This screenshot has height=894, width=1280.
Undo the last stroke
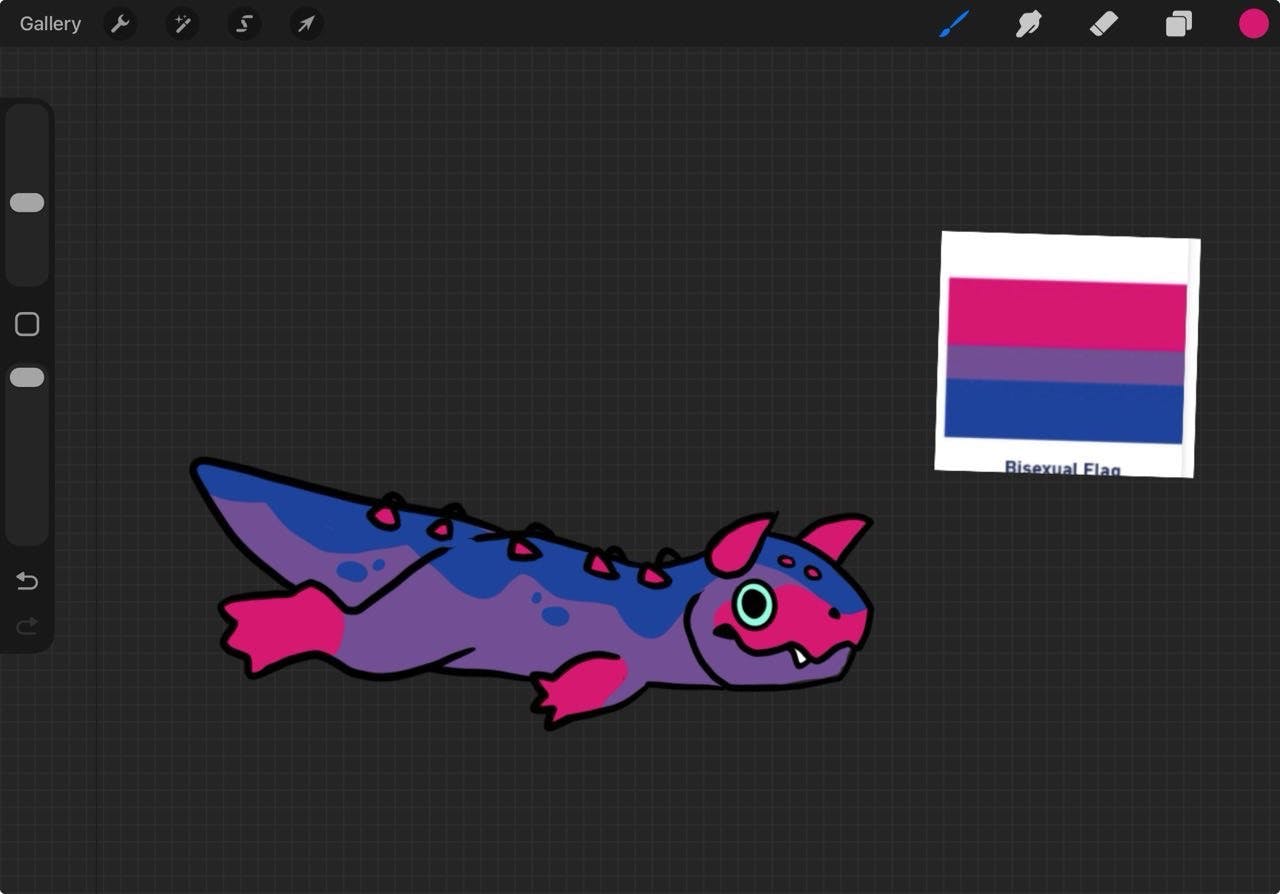tap(27, 581)
